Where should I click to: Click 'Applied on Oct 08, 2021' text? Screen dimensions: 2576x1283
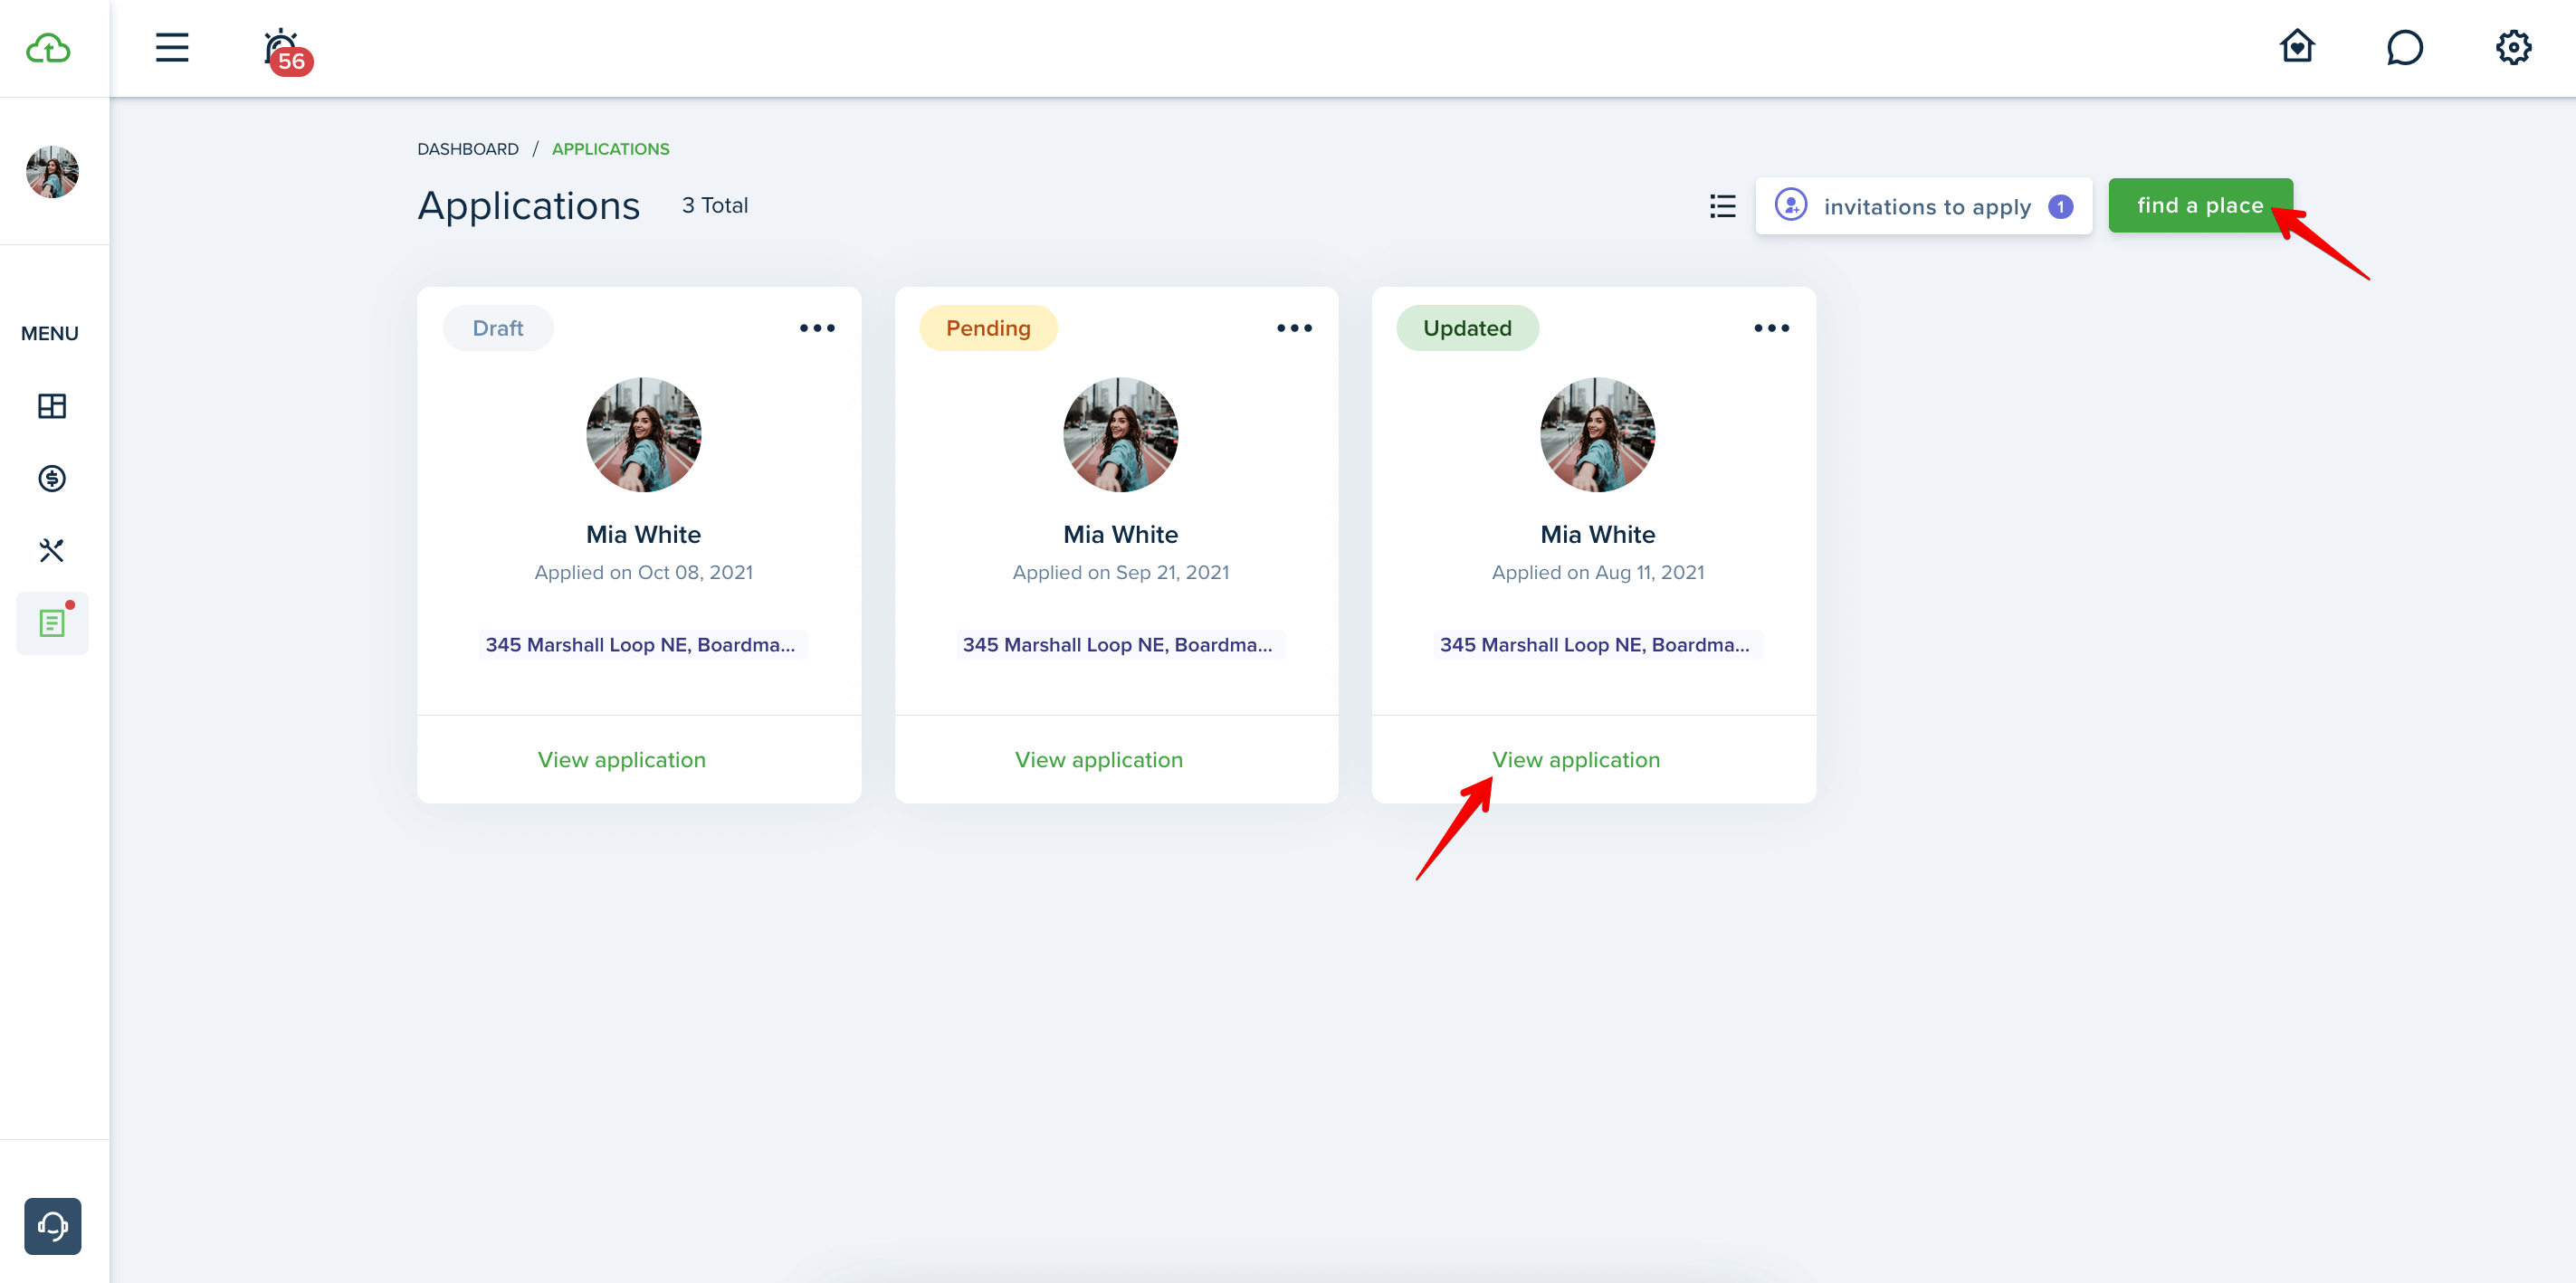point(643,572)
